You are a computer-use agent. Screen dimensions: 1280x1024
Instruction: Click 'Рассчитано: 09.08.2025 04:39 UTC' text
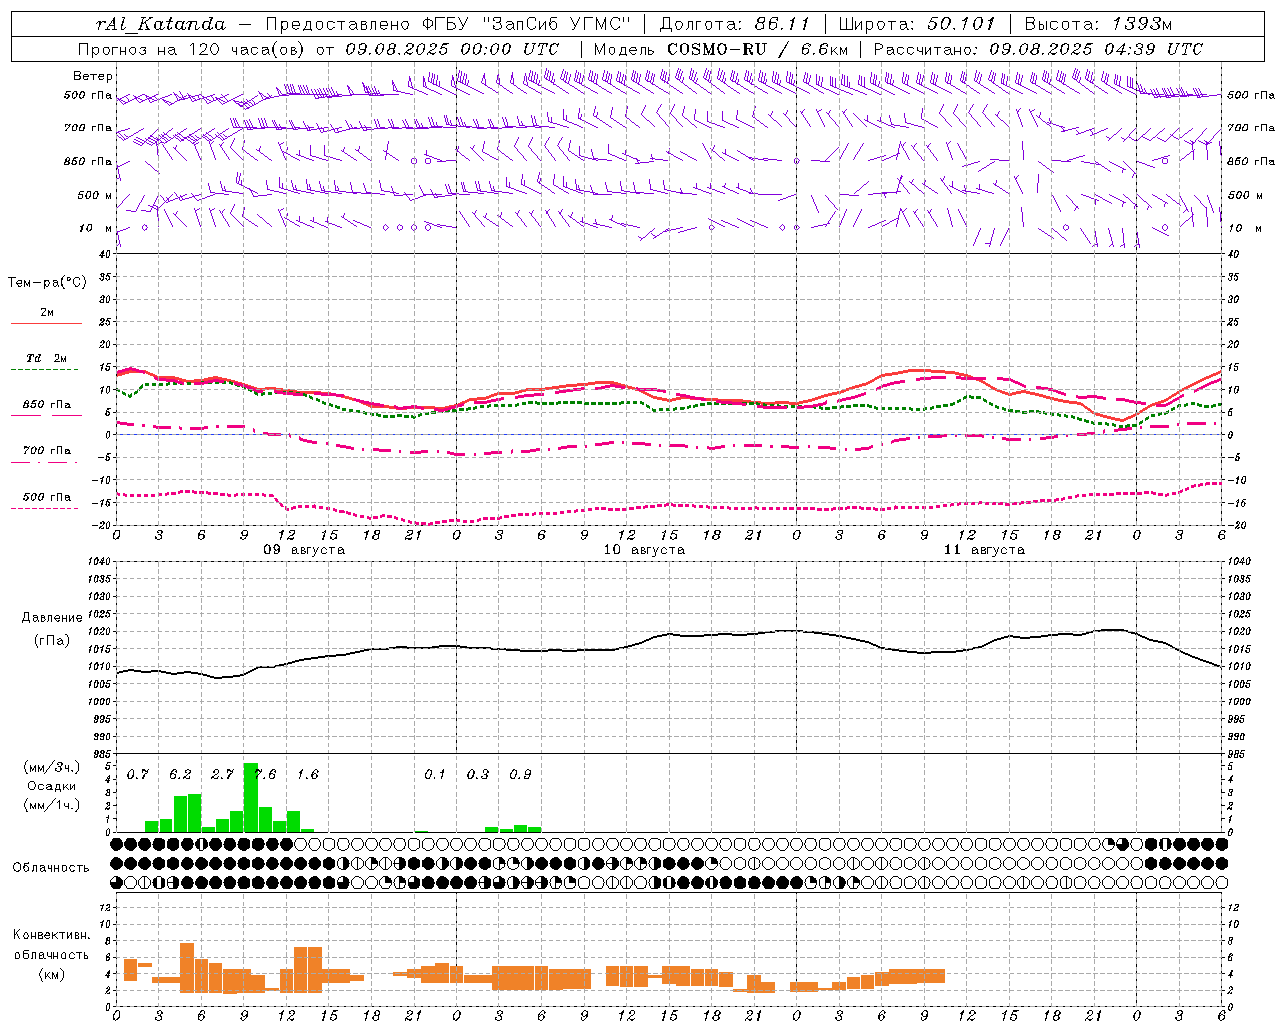(1038, 49)
